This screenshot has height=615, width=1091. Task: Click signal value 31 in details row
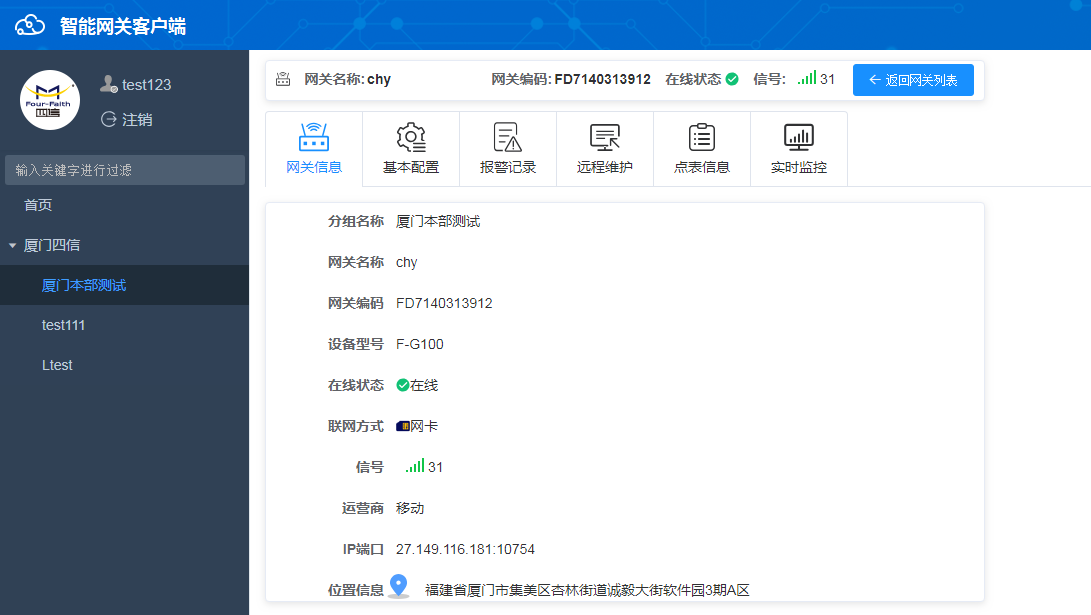point(436,467)
